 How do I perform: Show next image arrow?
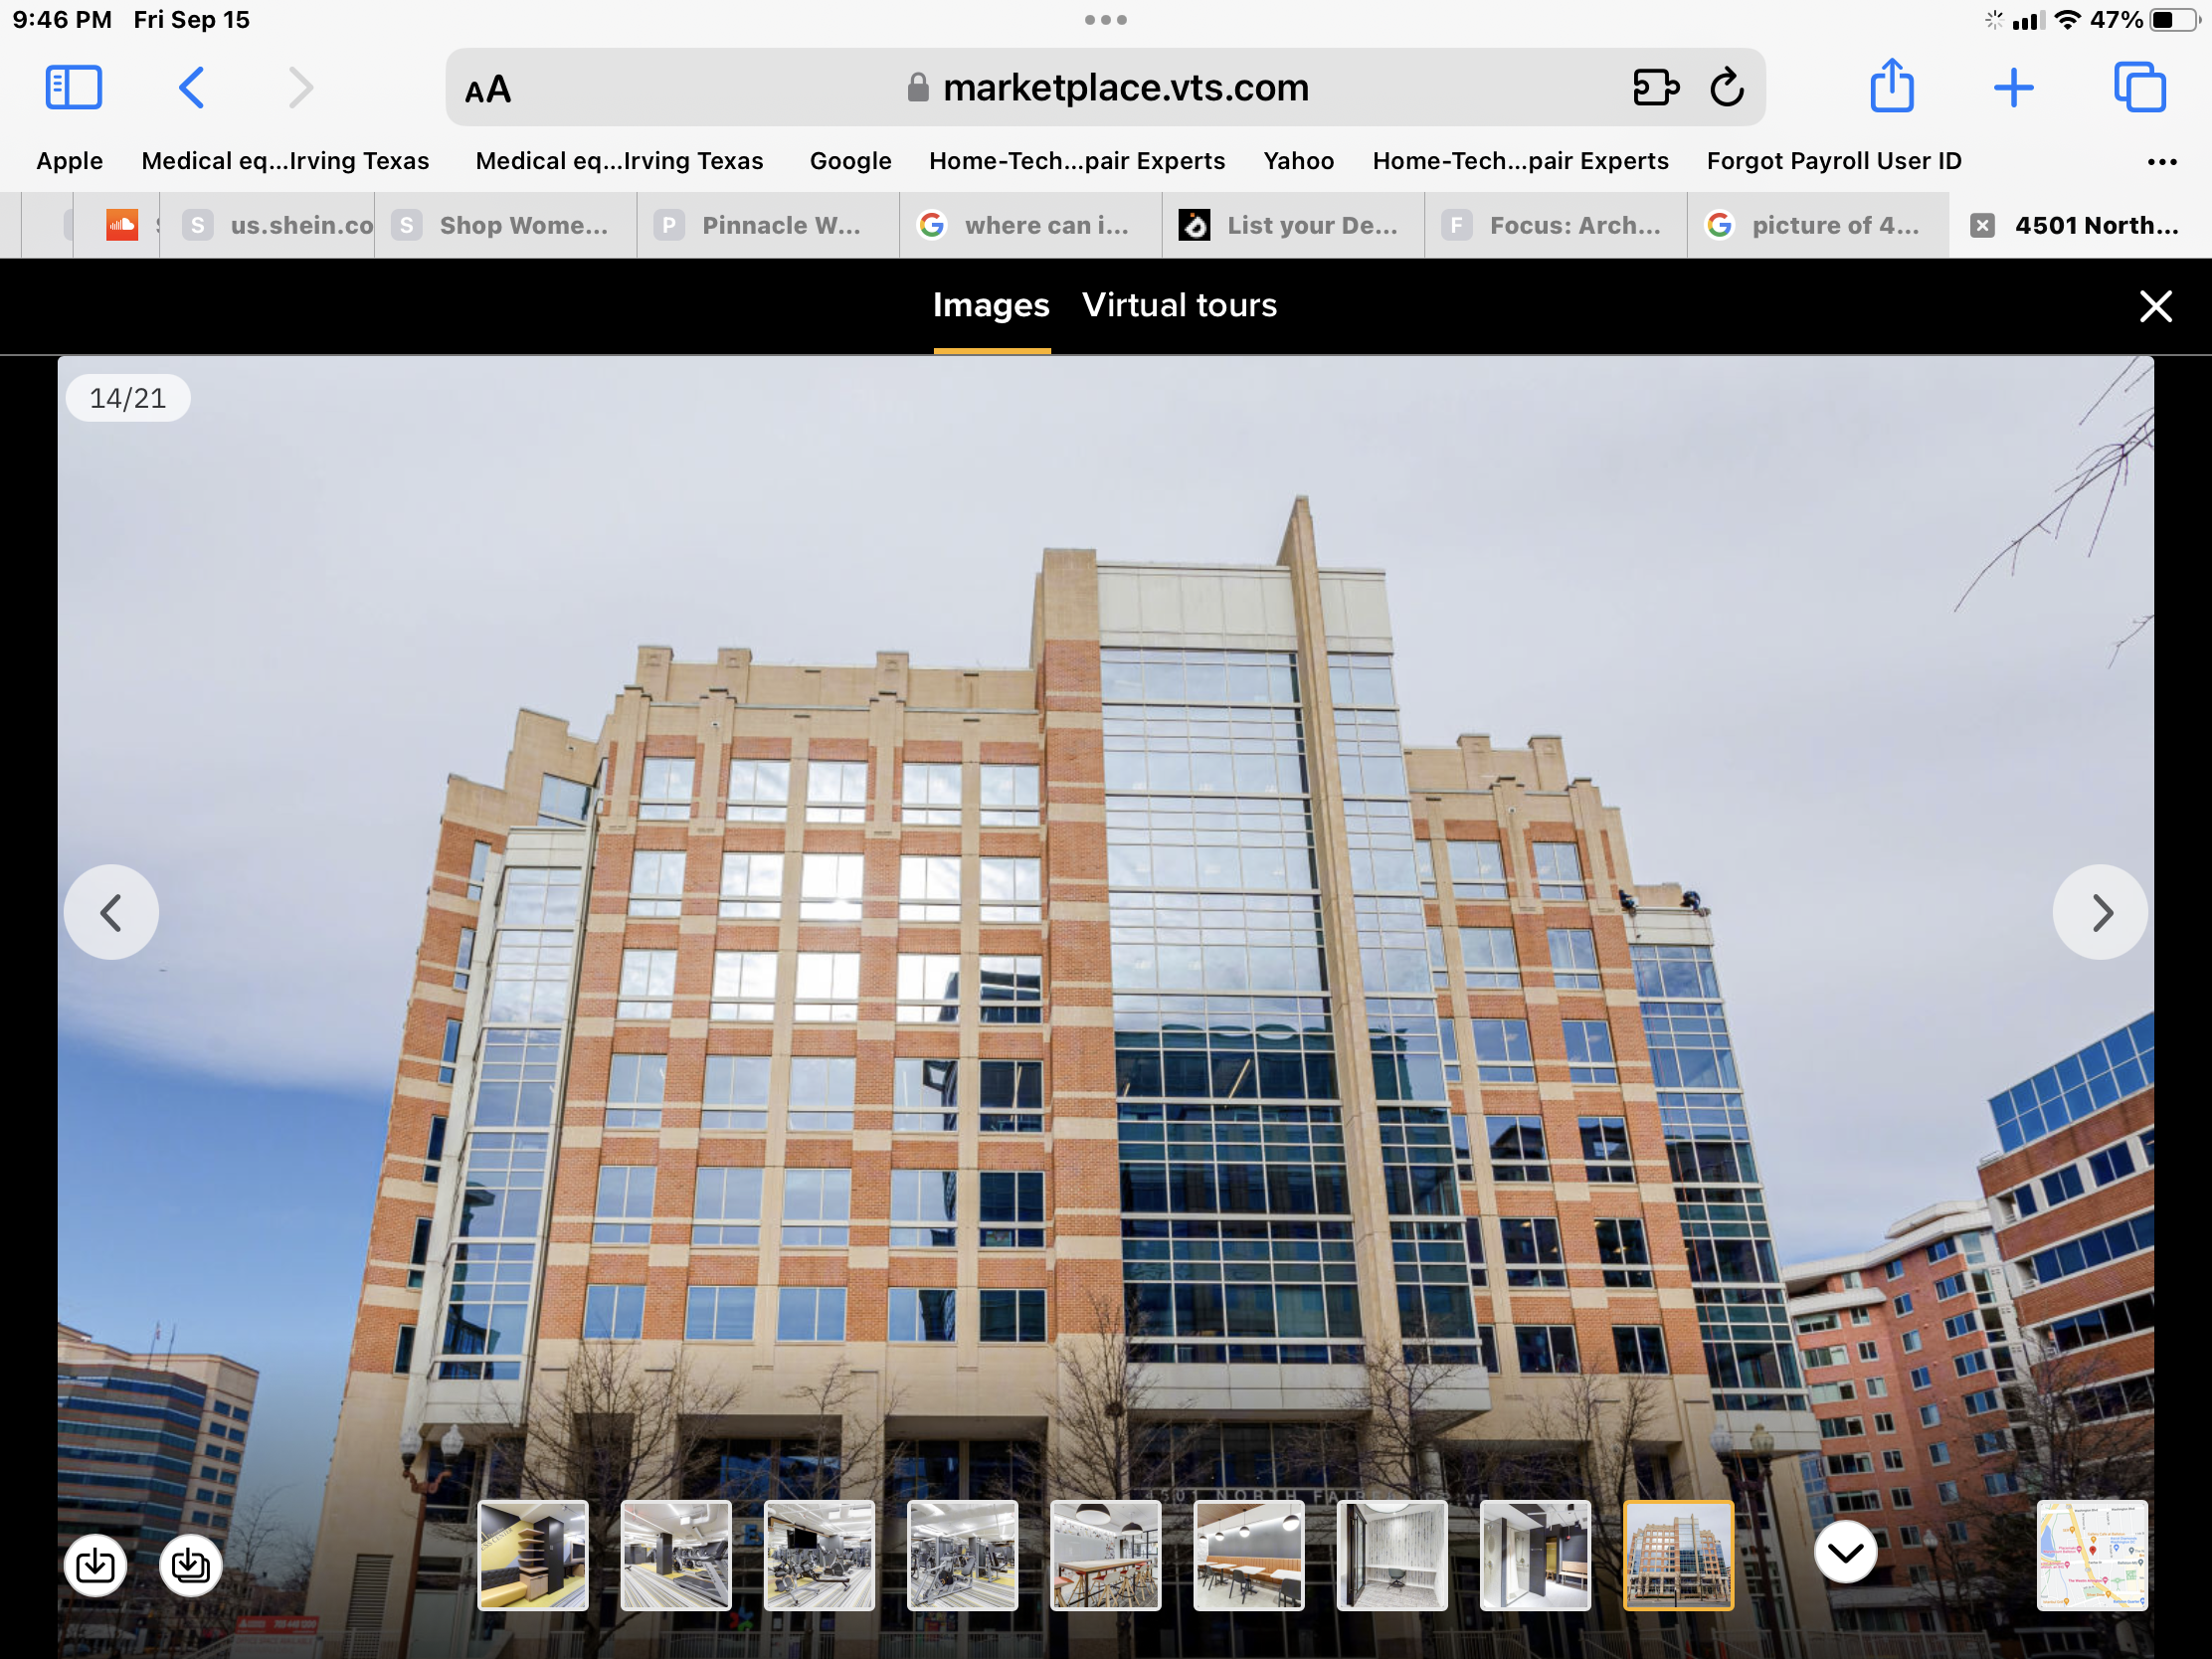(x=2100, y=912)
